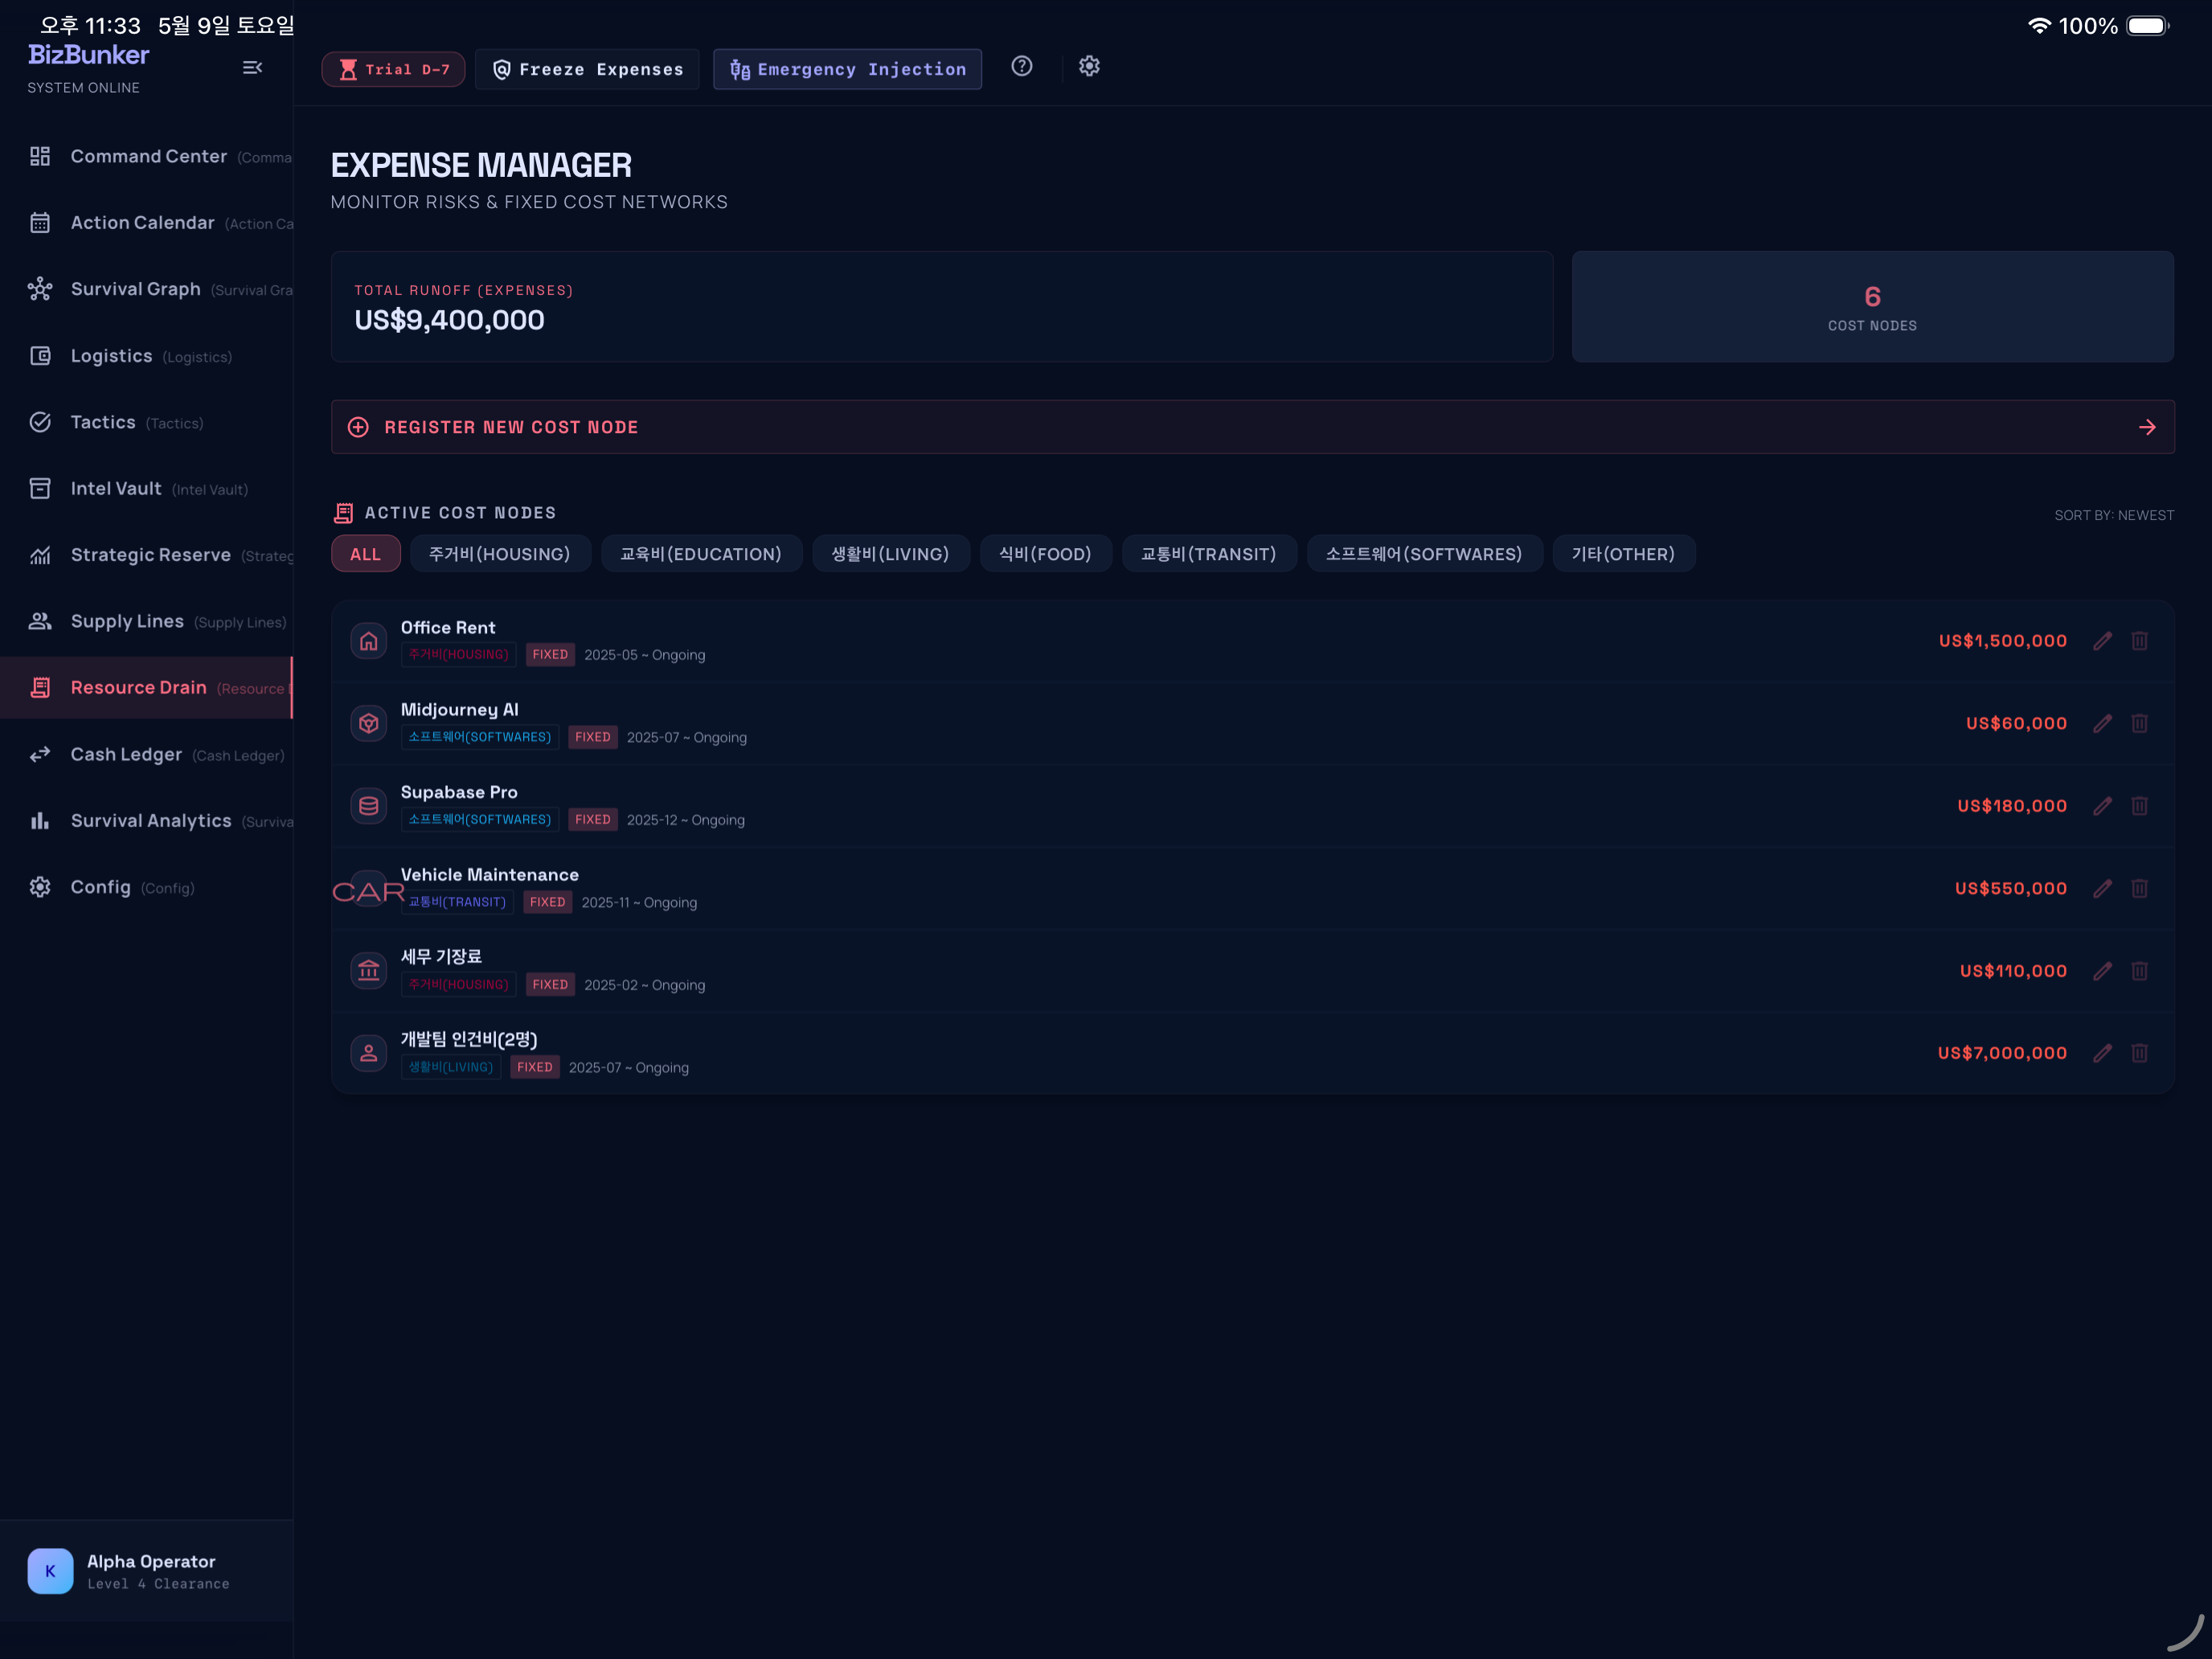The width and height of the screenshot is (2212, 1659).
Task: Open Intel Vault in sidebar
Action: pos(147,489)
